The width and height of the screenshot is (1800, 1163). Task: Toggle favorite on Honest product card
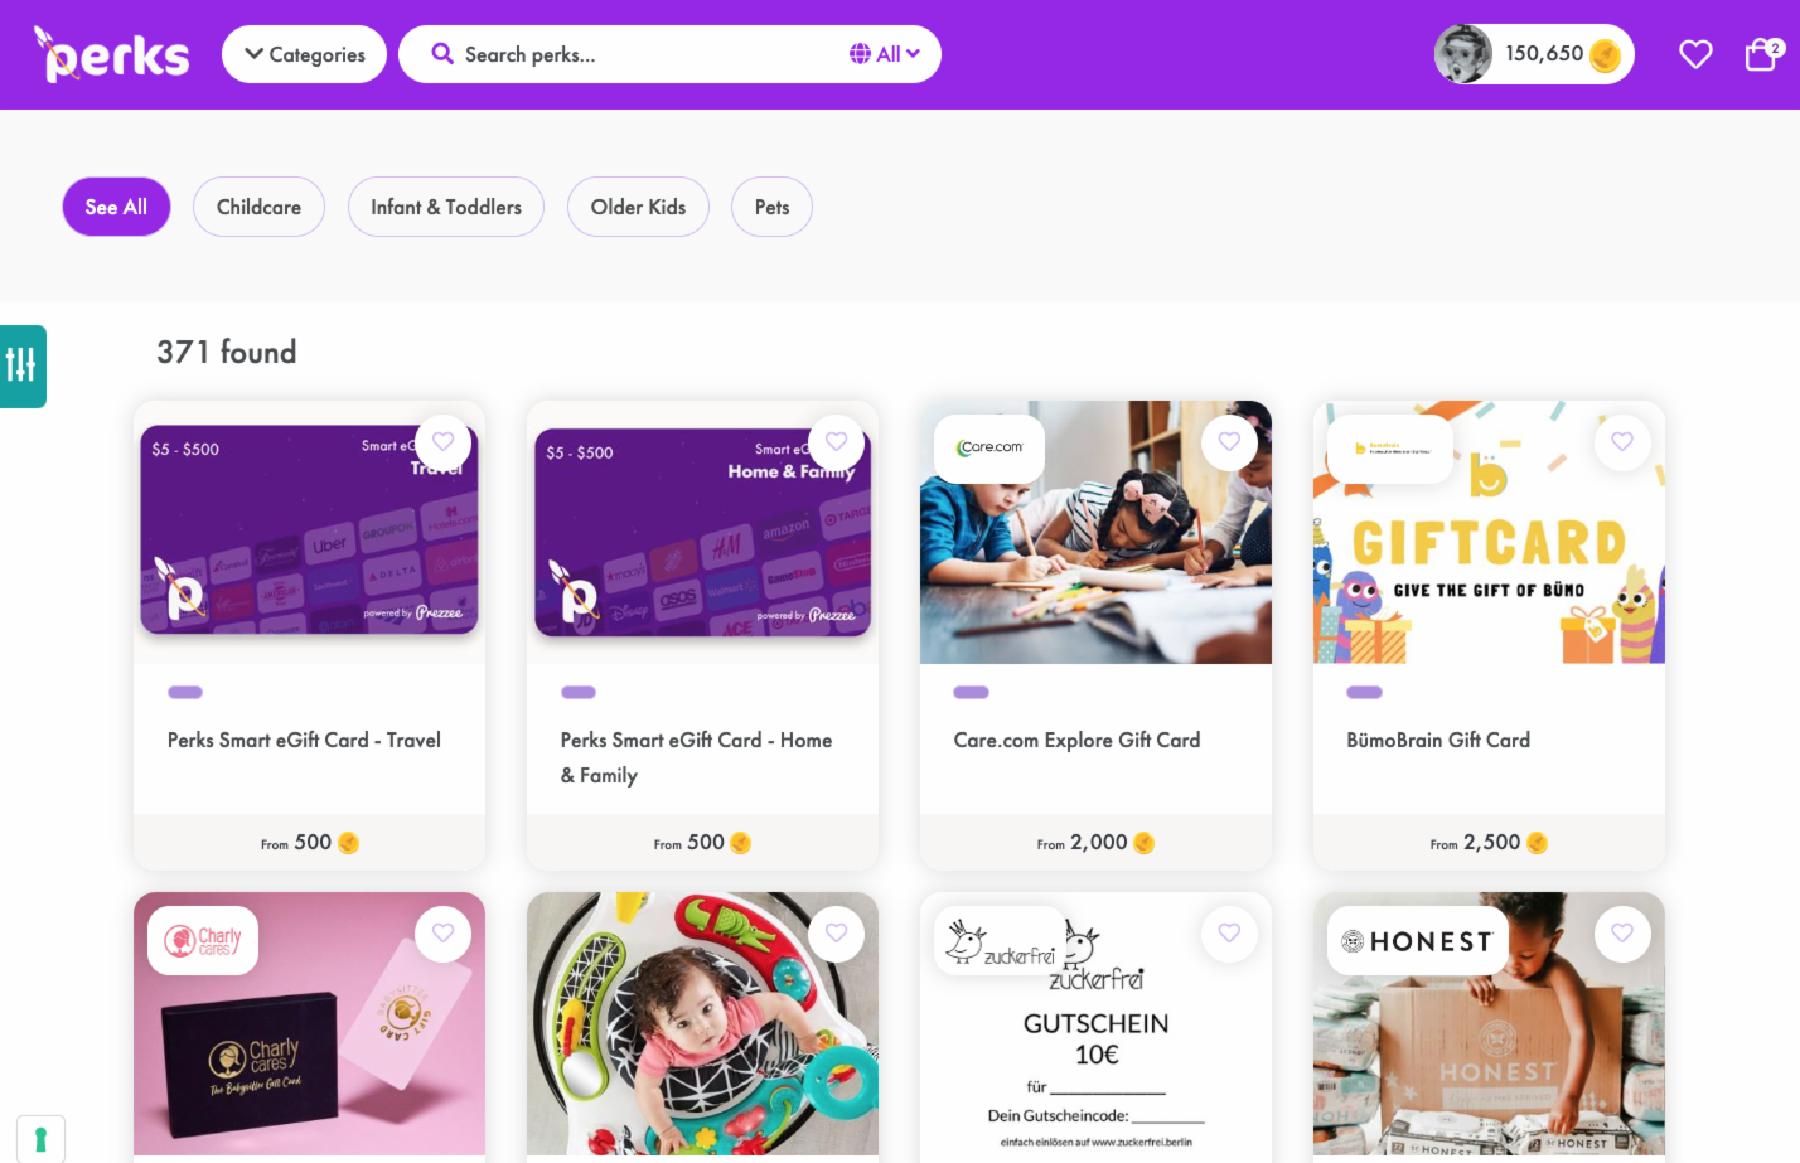[1622, 933]
